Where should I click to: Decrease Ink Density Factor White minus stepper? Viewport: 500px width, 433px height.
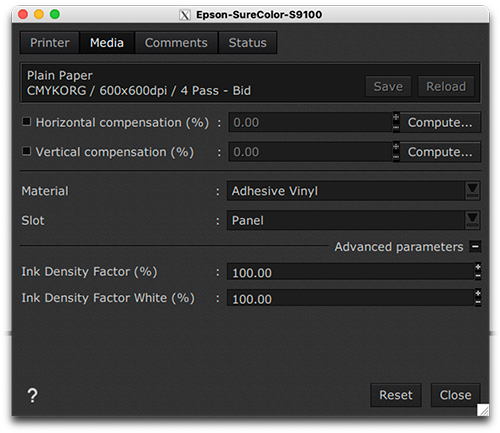tap(478, 302)
